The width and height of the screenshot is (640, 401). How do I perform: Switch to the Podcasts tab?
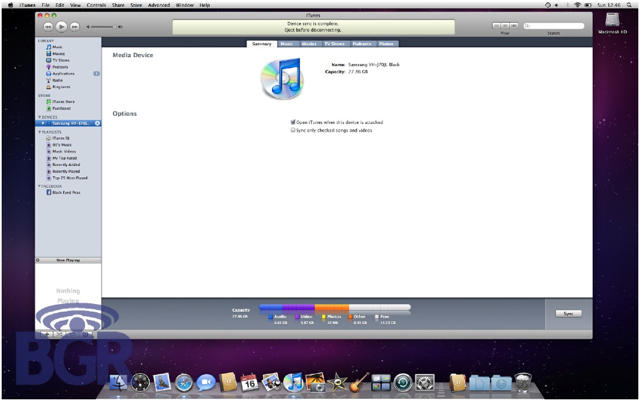click(x=359, y=44)
